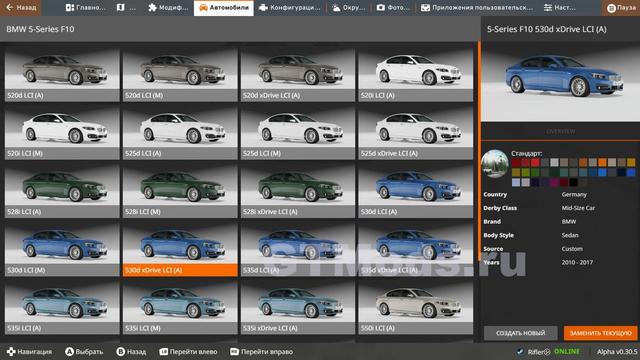Open the camera Фото tab
640x360 pixels.
393,8
